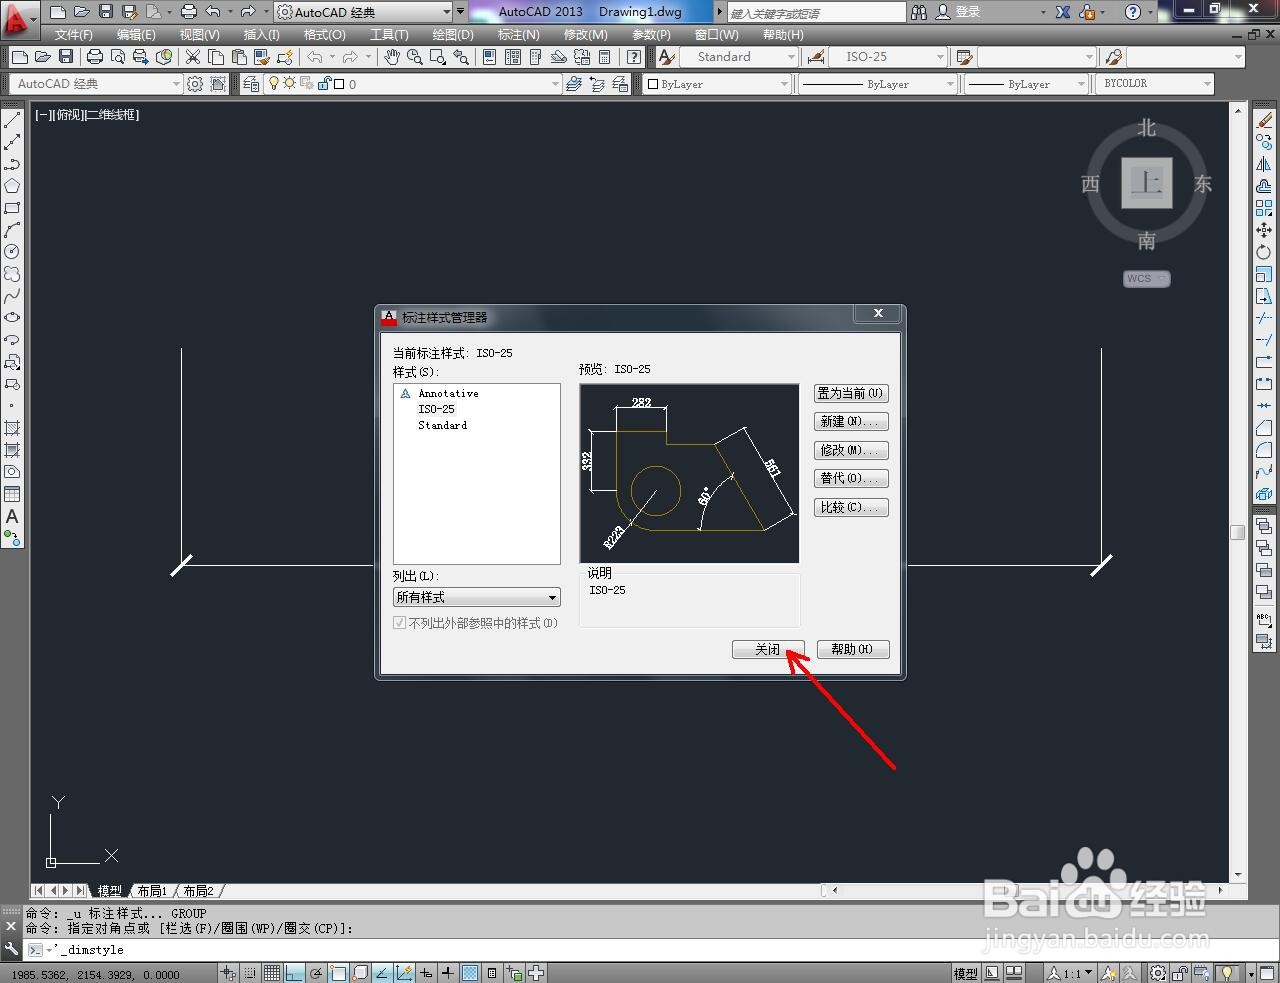Click the Table draw tool
The height and width of the screenshot is (983, 1280).
click(x=12, y=494)
